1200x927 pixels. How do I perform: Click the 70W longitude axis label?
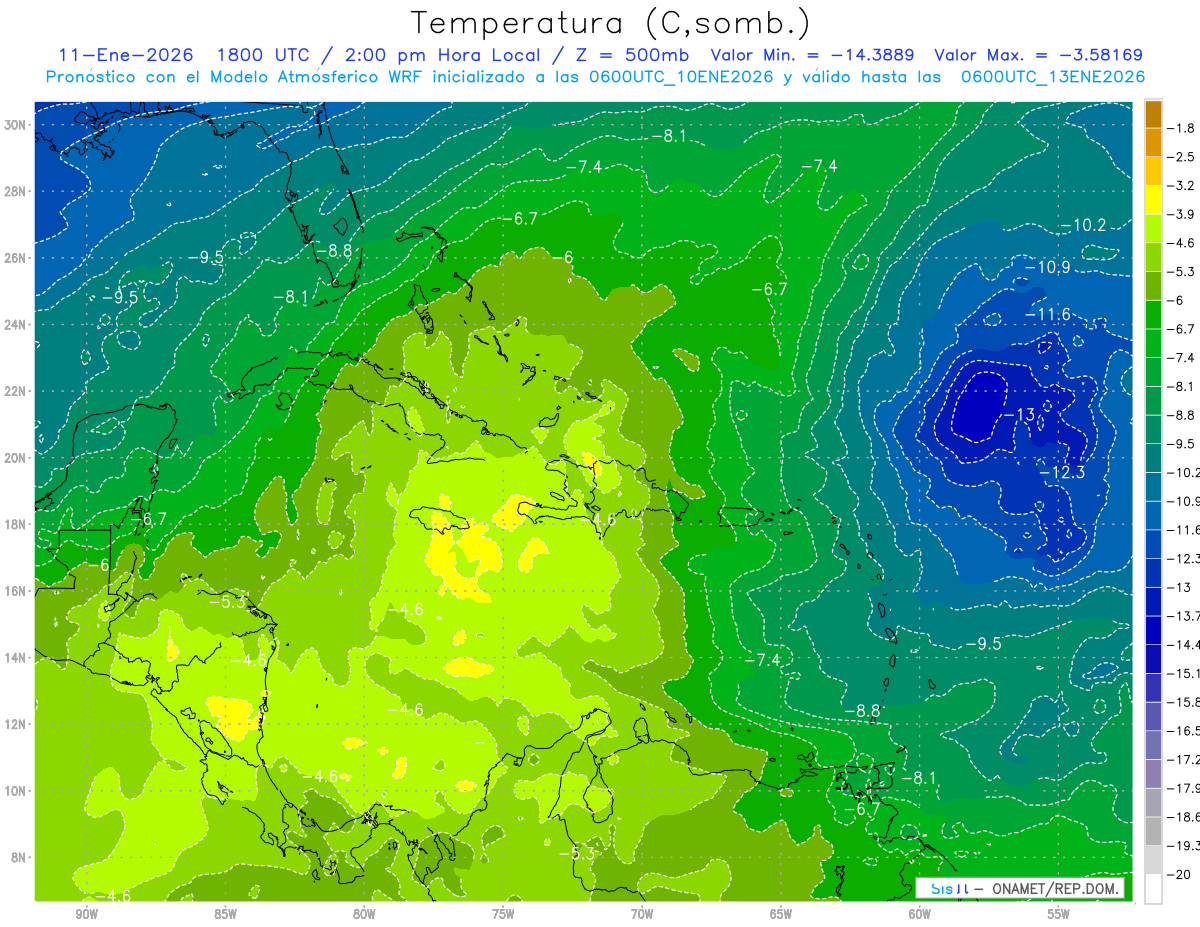coord(642,914)
